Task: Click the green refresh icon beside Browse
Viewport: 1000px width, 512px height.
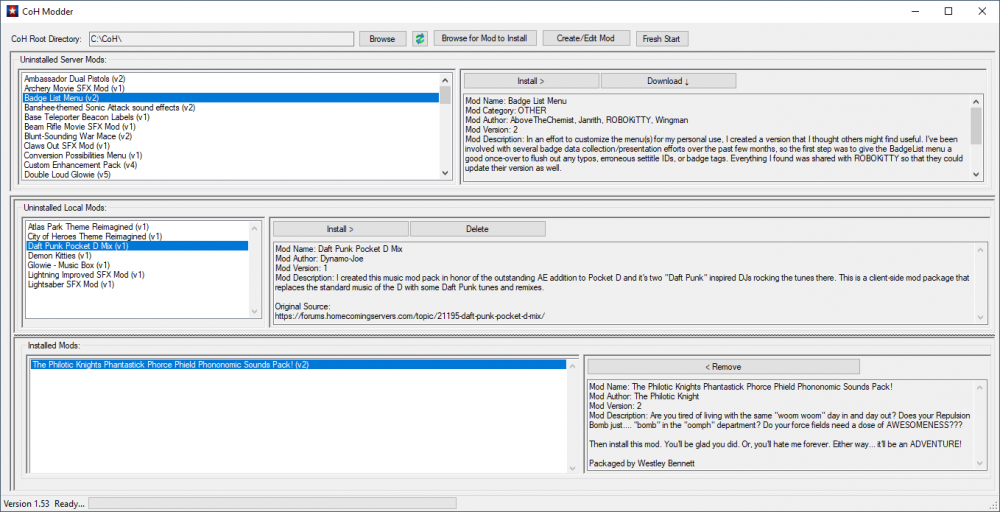Action: (420, 39)
